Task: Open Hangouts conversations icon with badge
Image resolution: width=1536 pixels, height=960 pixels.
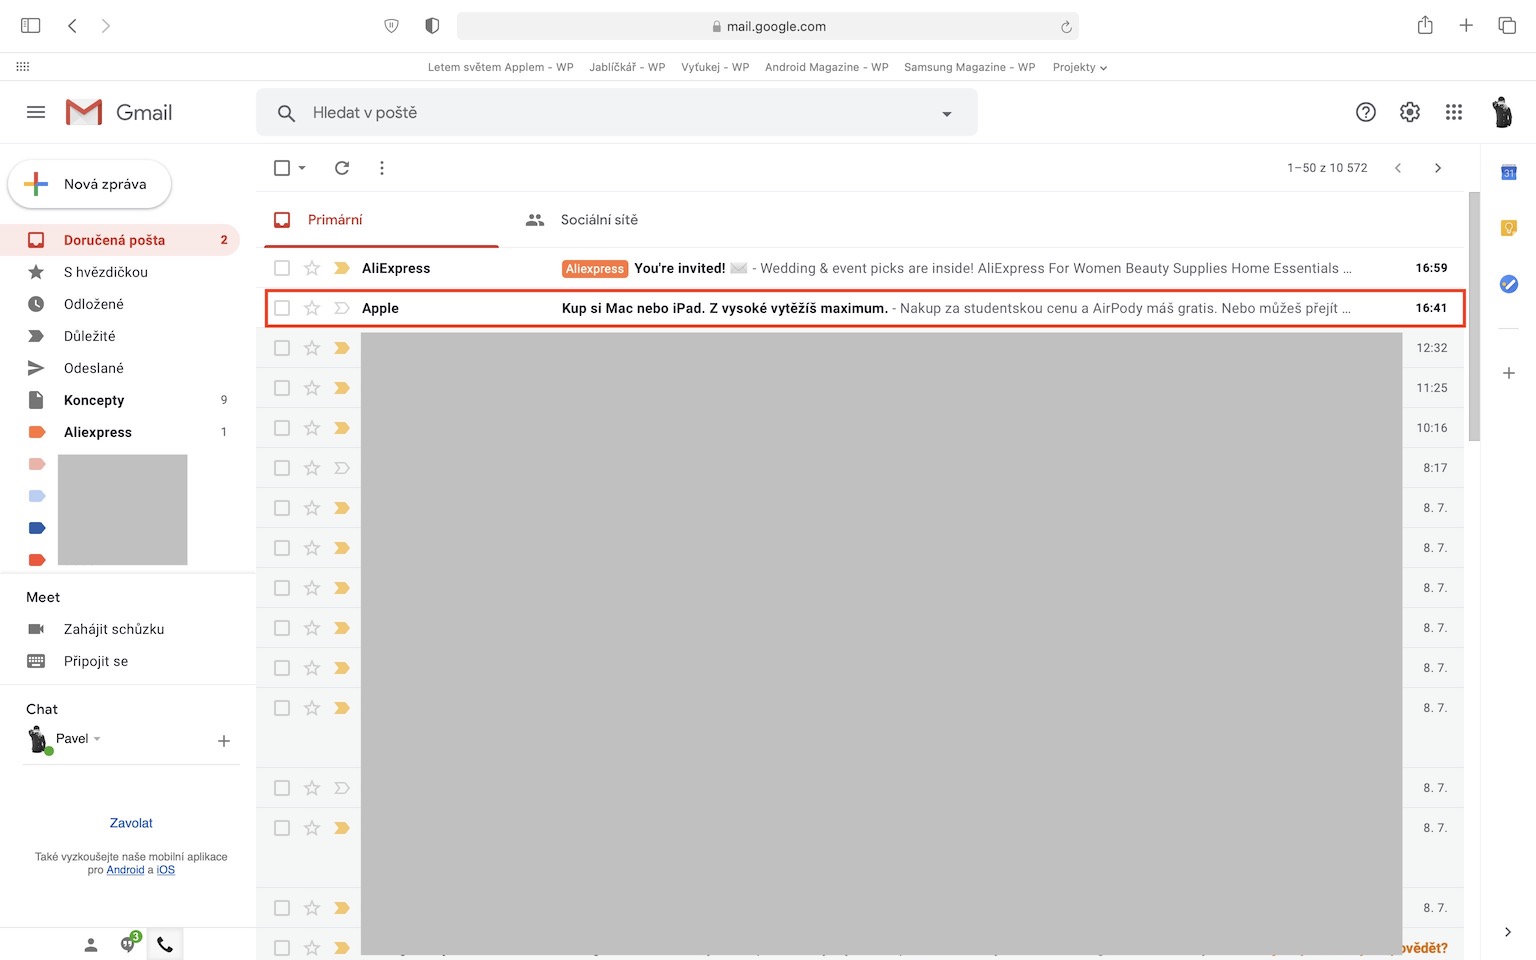Action: point(129,943)
